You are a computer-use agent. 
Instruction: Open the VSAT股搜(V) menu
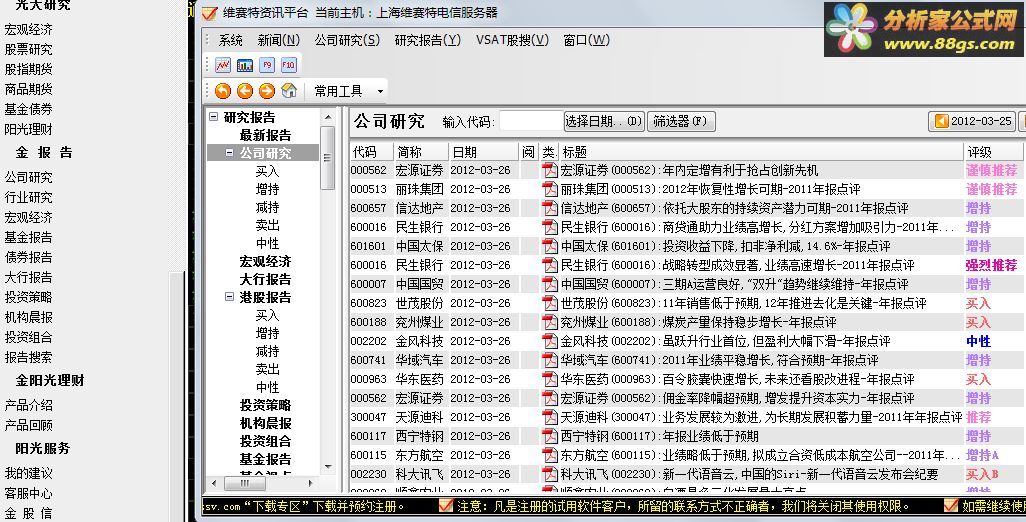click(512, 40)
